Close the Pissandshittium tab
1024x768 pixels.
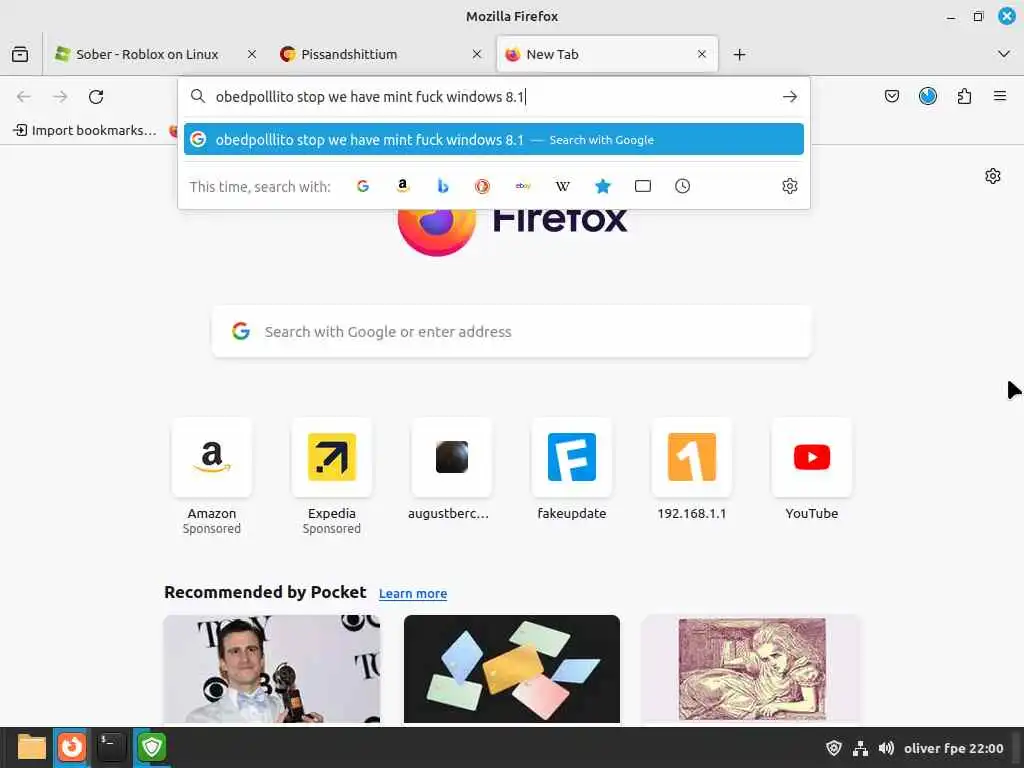tap(477, 54)
